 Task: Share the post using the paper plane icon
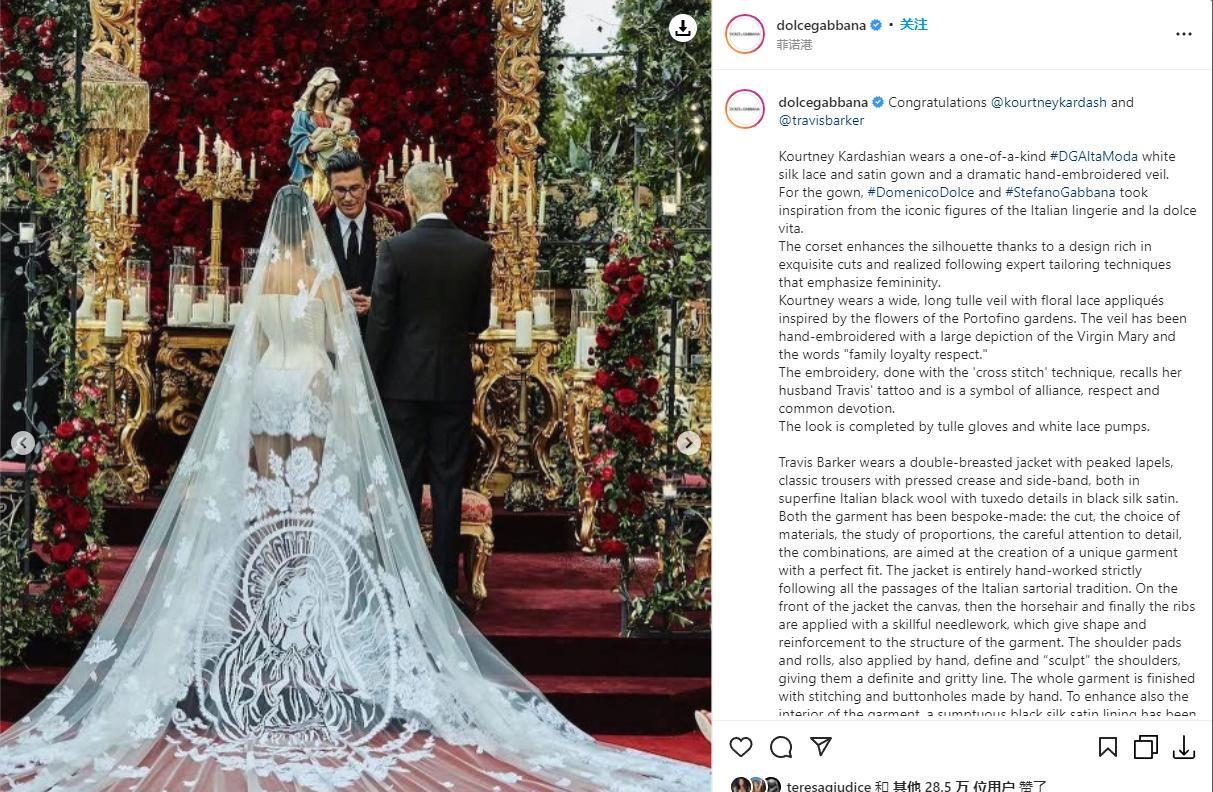tap(821, 747)
